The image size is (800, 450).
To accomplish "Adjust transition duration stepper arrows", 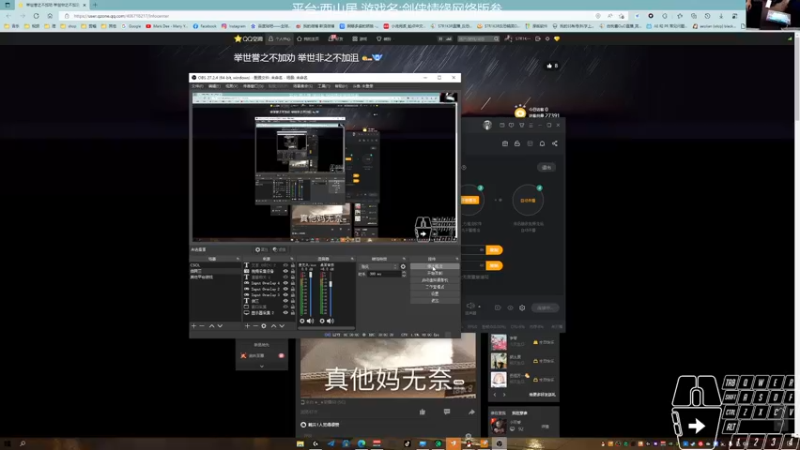I will point(404,274).
